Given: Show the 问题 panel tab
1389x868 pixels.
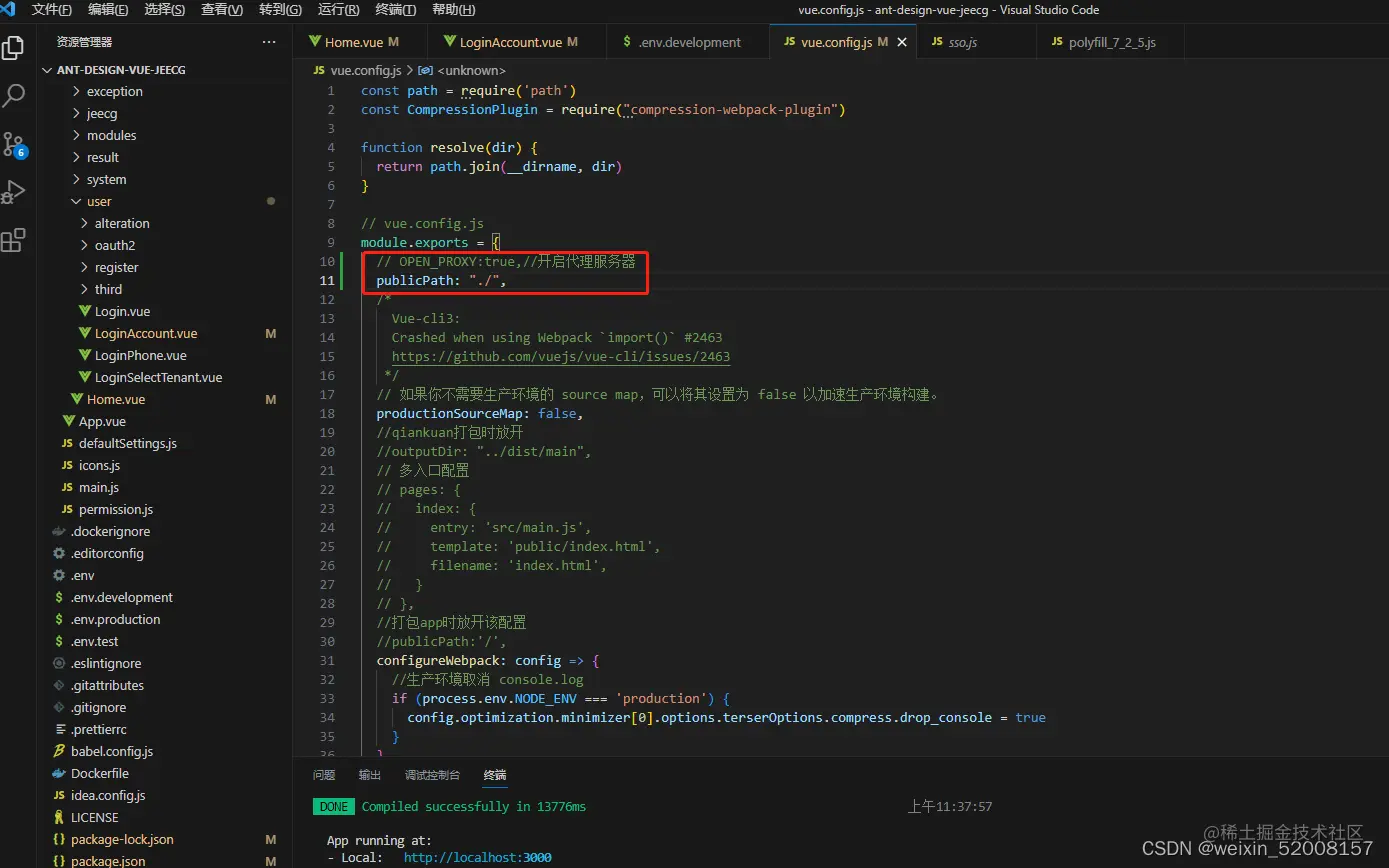Looking at the screenshot, I should point(324,775).
